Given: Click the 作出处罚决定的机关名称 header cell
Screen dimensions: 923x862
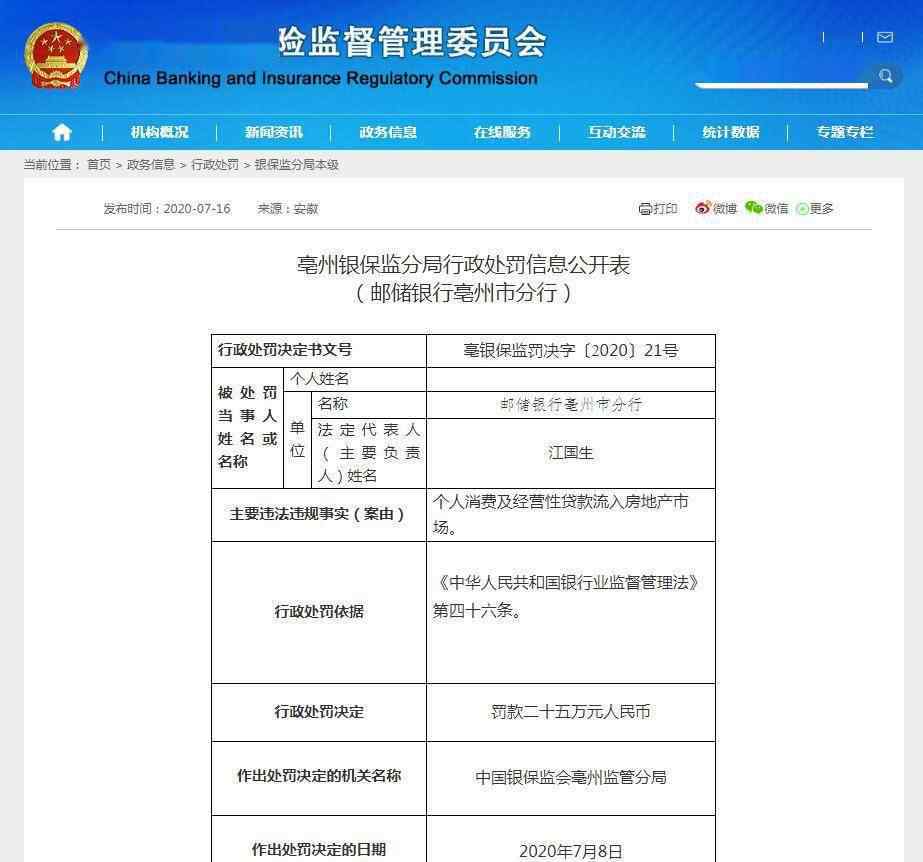Looking at the screenshot, I should (x=318, y=776).
